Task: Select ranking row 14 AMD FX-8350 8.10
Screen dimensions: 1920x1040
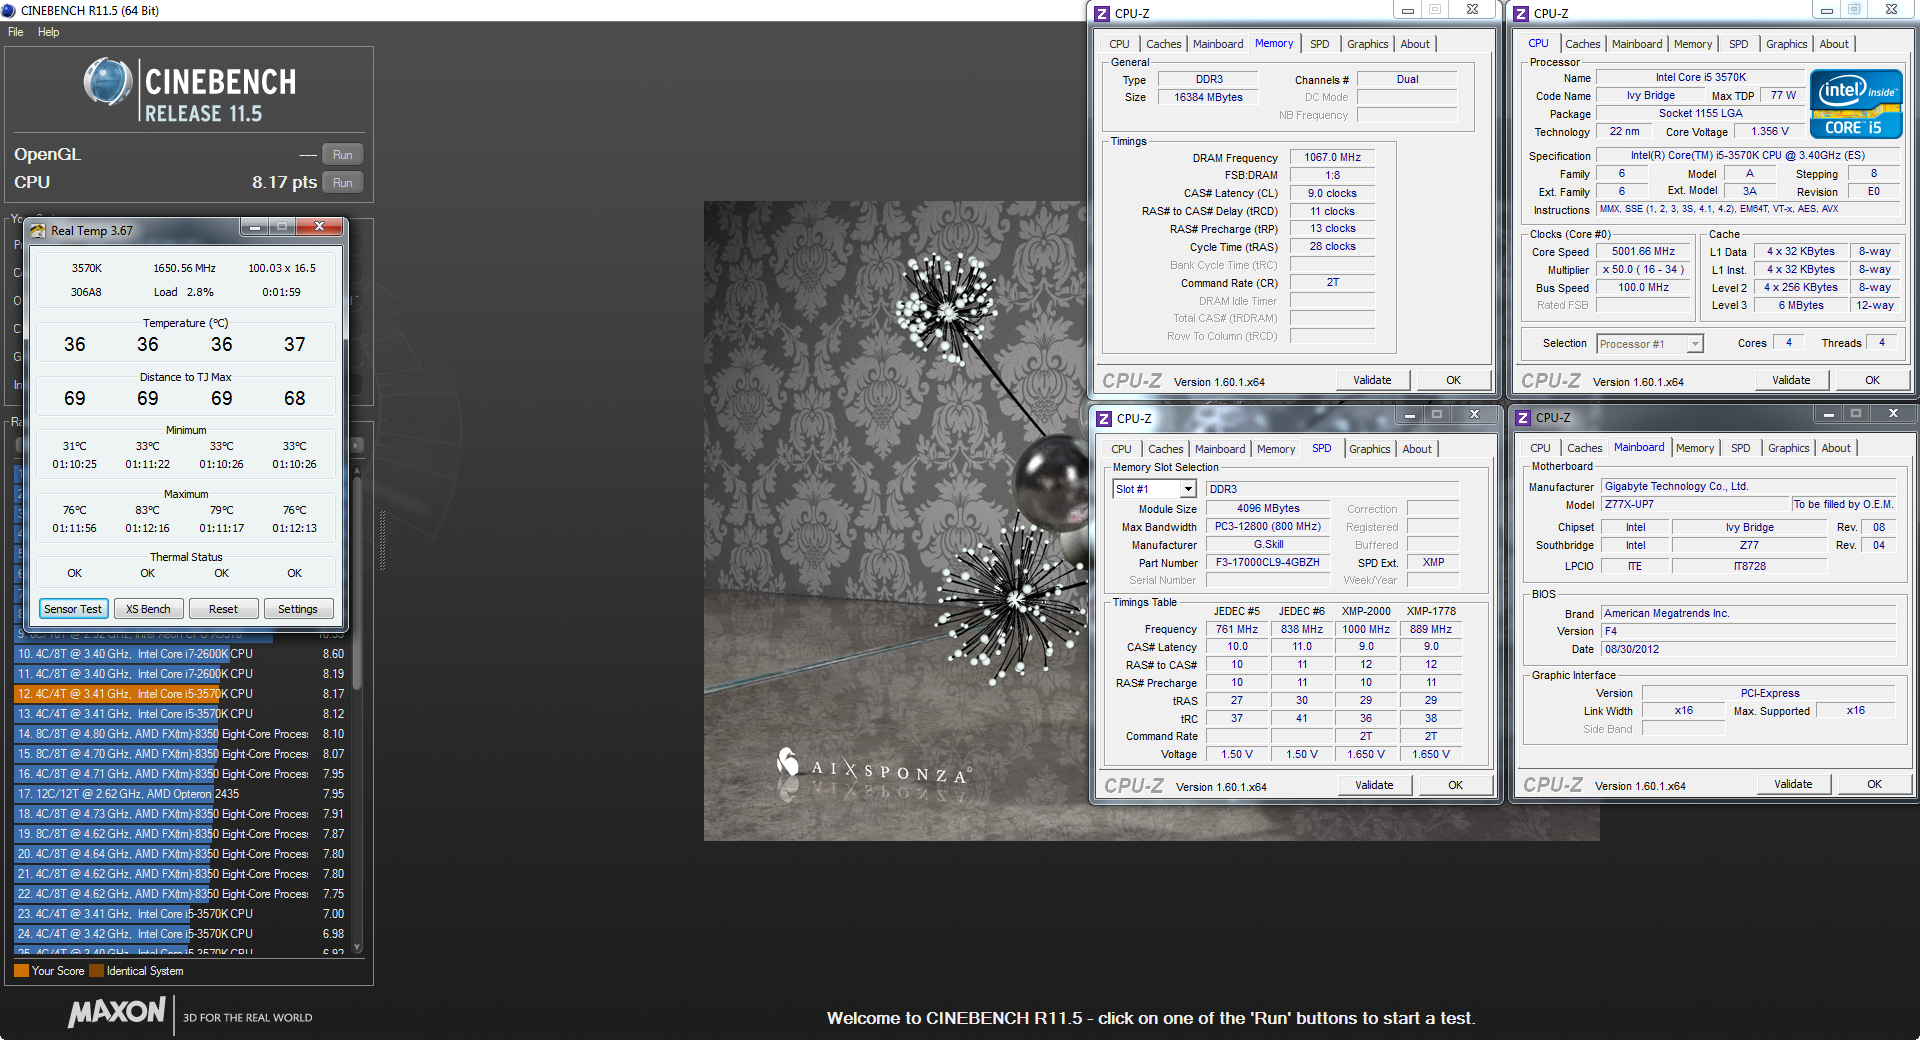Action: pyautogui.click(x=180, y=734)
